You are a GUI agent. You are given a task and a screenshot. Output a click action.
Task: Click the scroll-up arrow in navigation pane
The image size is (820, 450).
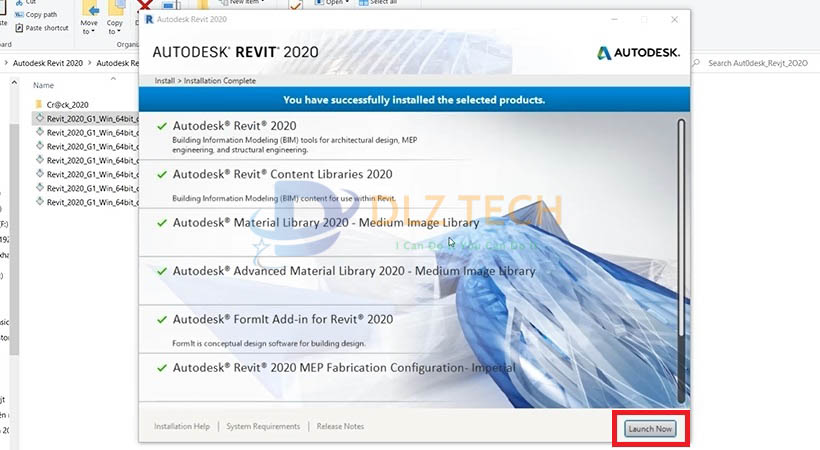14,83
